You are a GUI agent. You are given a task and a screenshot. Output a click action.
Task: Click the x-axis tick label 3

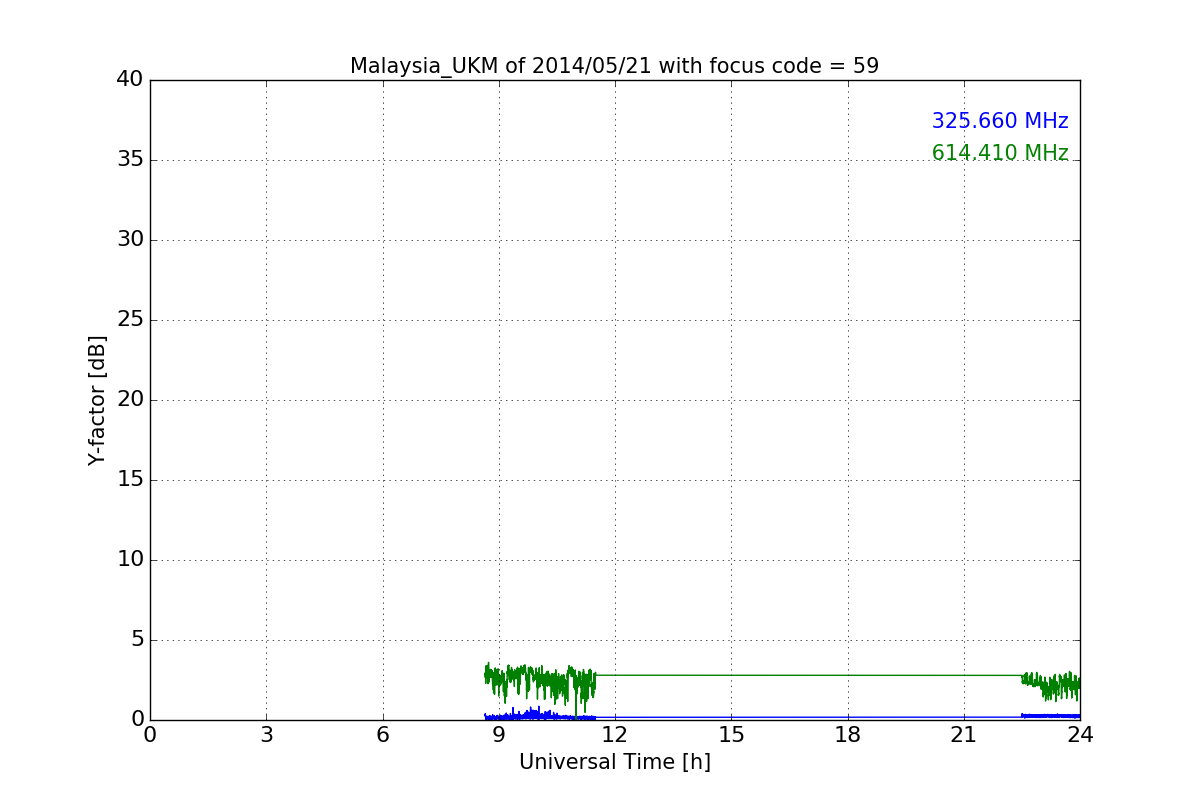coord(266,735)
